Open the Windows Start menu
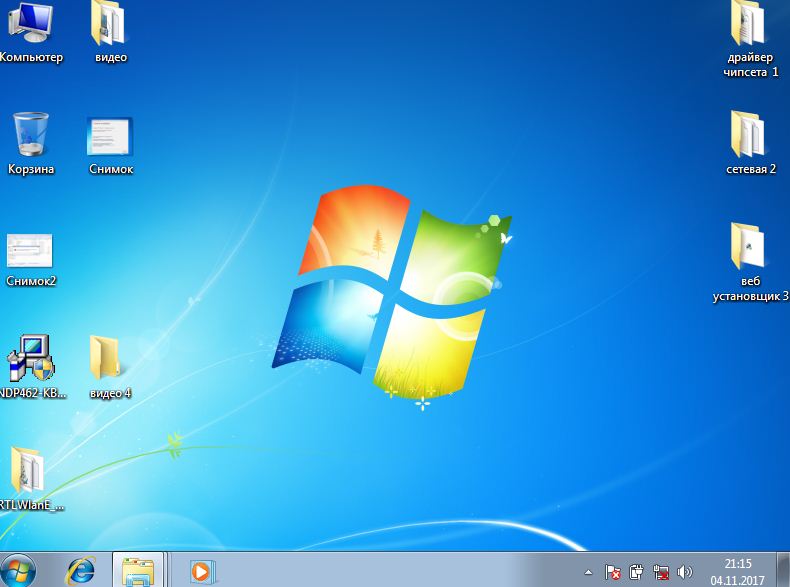 click(21, 570)
